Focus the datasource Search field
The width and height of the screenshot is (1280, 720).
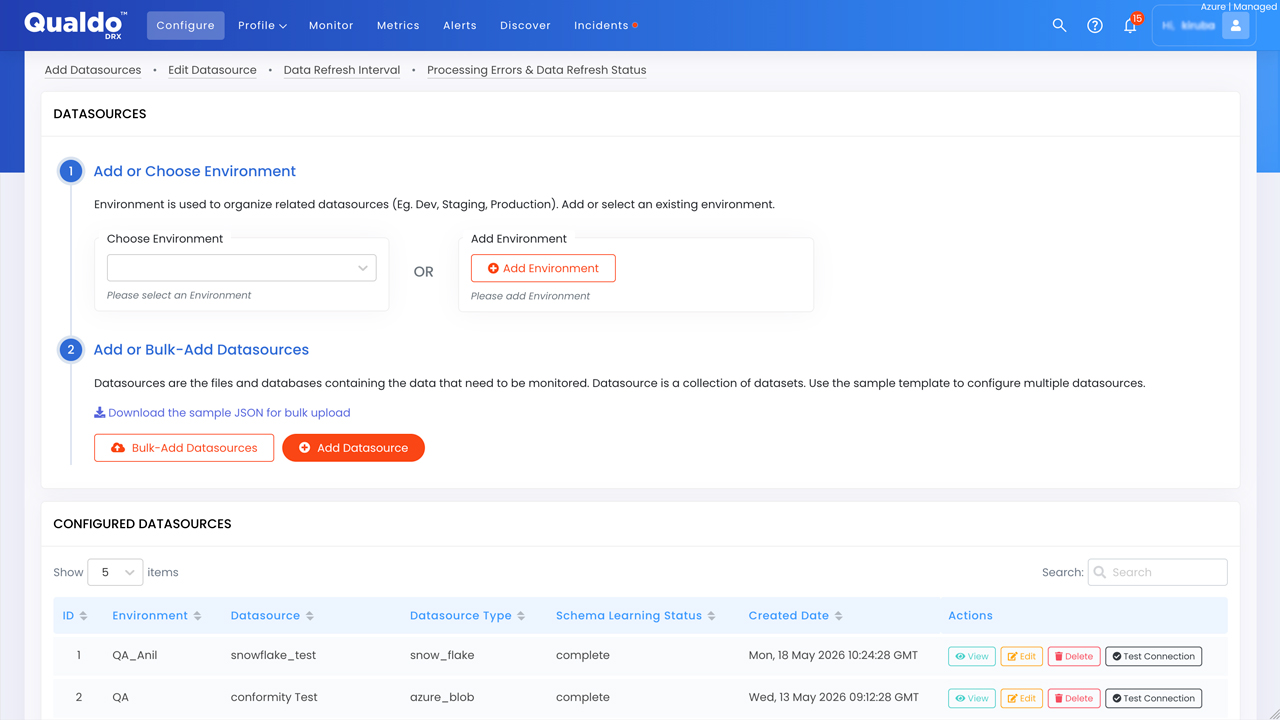(1157, 572)
